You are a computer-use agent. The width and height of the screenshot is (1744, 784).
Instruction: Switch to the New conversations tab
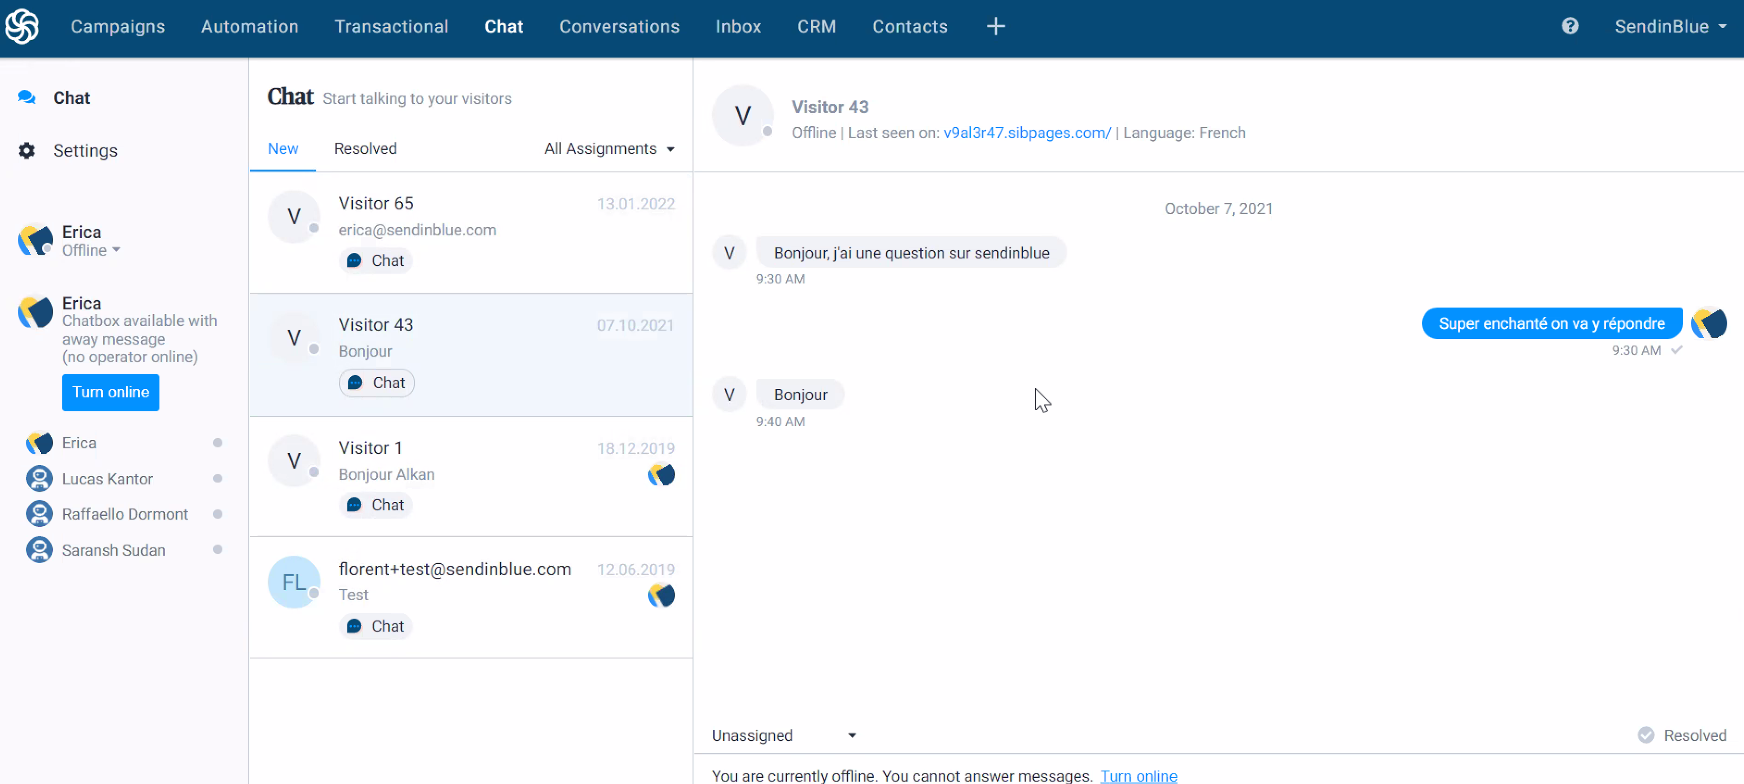(x=283, y=149)
